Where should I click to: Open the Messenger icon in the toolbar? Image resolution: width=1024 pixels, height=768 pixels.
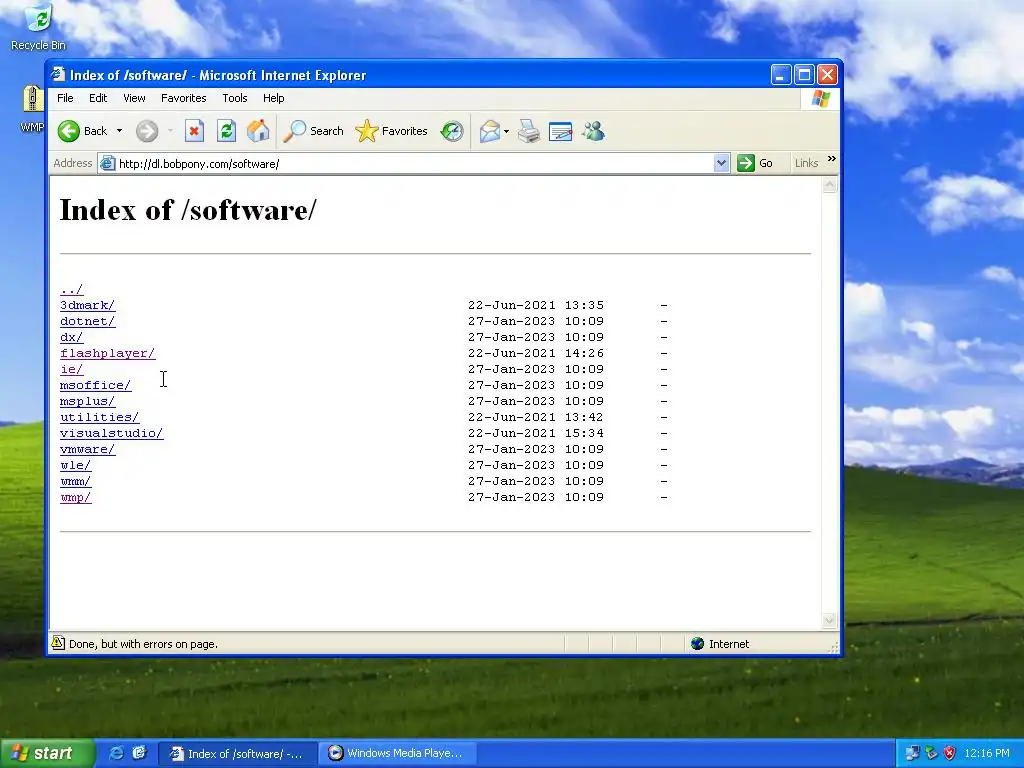(x=593, y=131)
